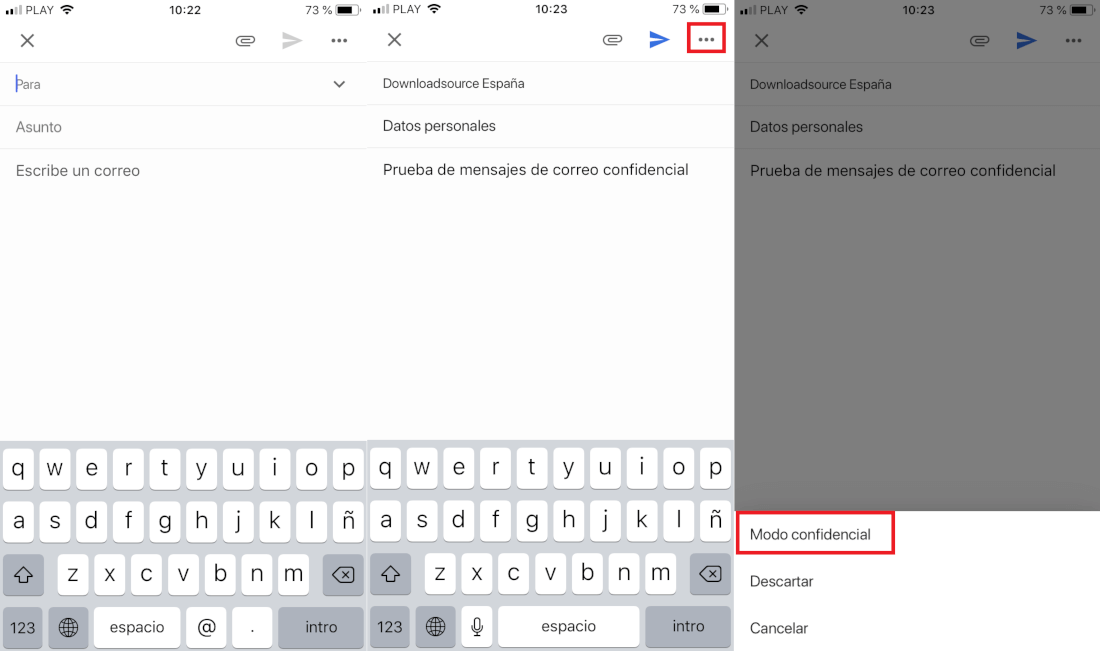Tap signal bars in first screenshot status bar
The width and height of the screenshot is (1100, 651).
(13, 10)
